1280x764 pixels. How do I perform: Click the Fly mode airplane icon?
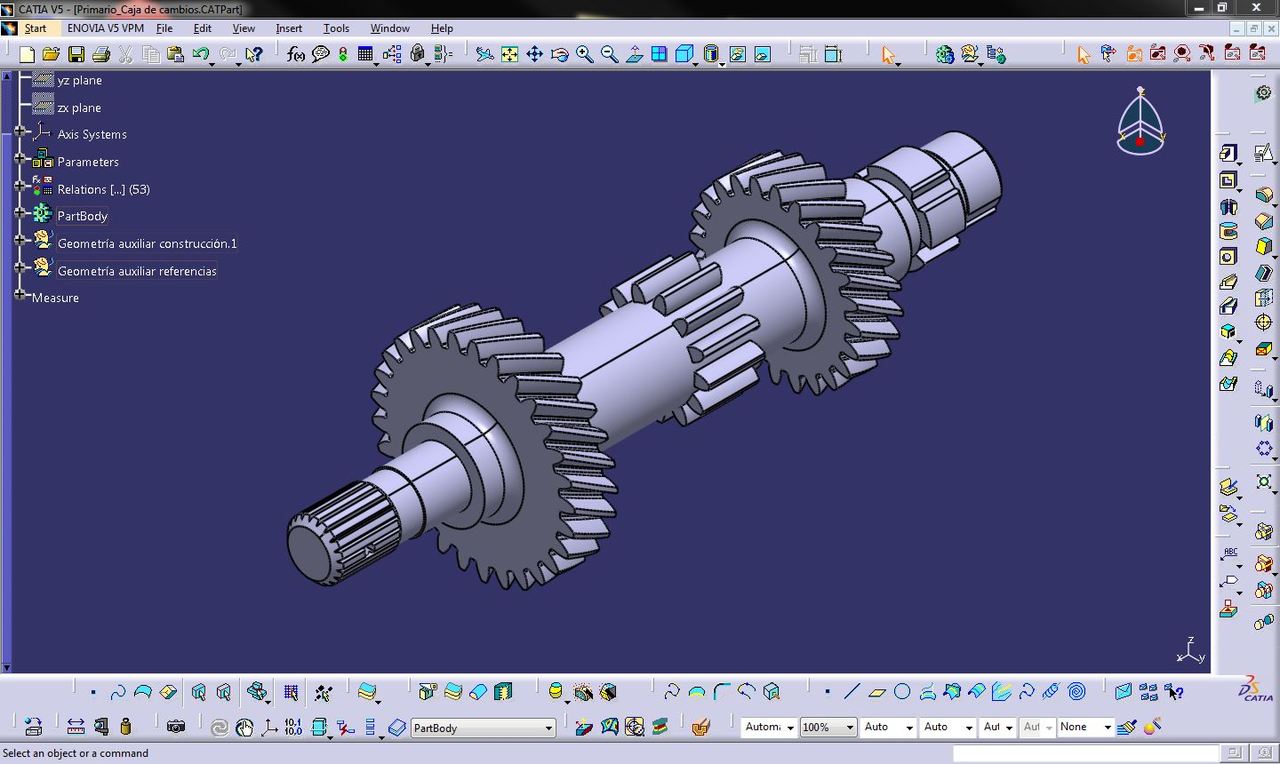click(484, 54)
